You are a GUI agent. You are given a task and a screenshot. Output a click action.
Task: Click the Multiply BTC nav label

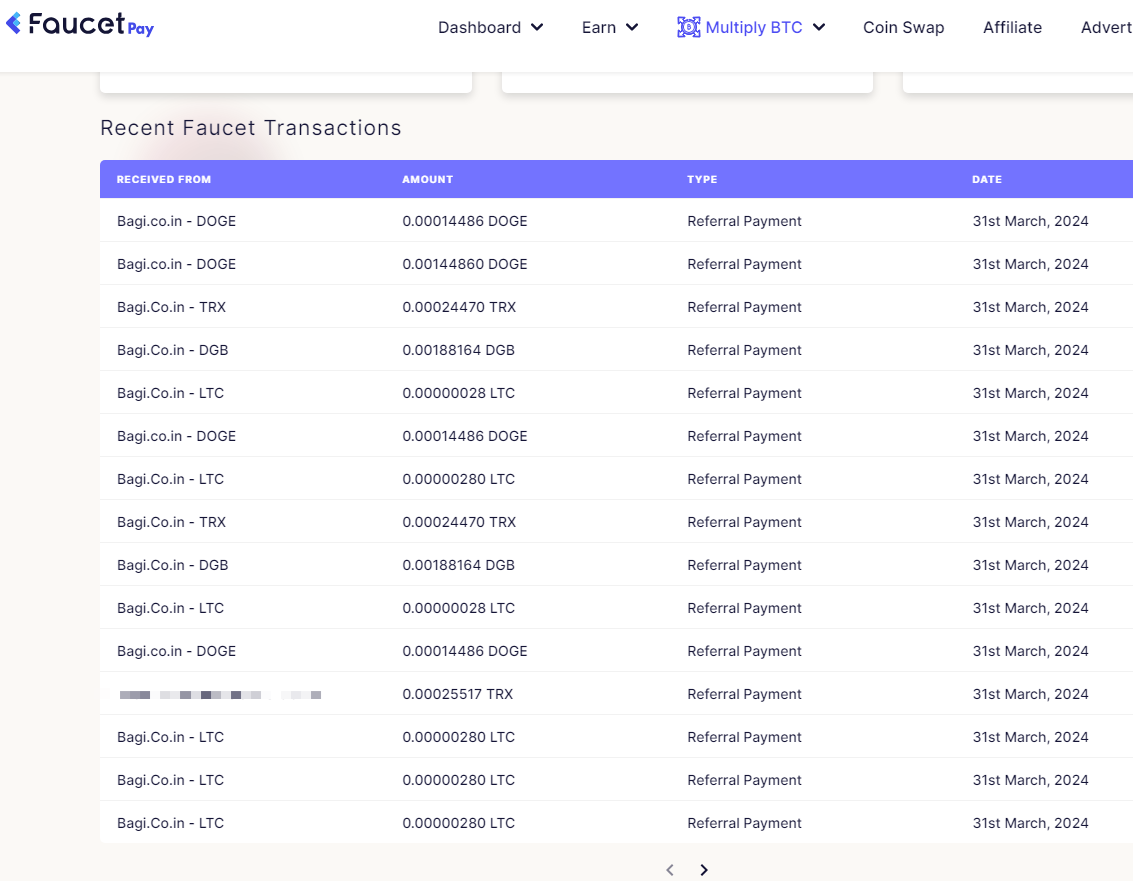click(754, 27)
